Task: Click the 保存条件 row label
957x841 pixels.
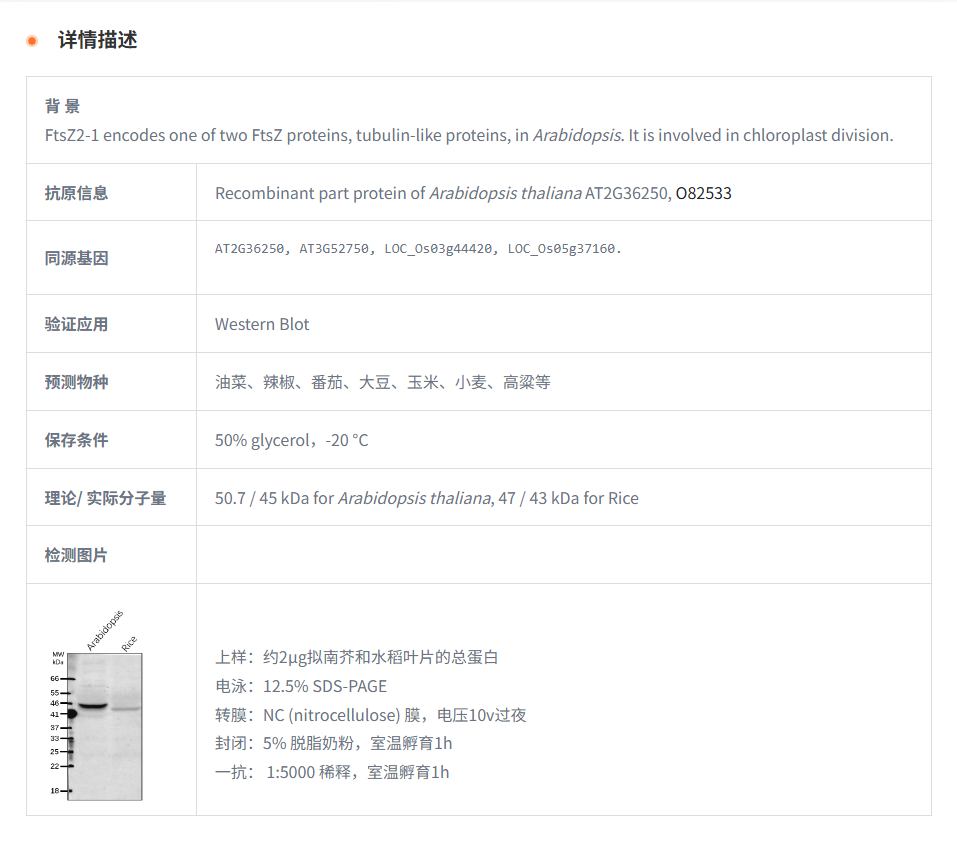Action: pyautogui.click(x=76, y=440)
